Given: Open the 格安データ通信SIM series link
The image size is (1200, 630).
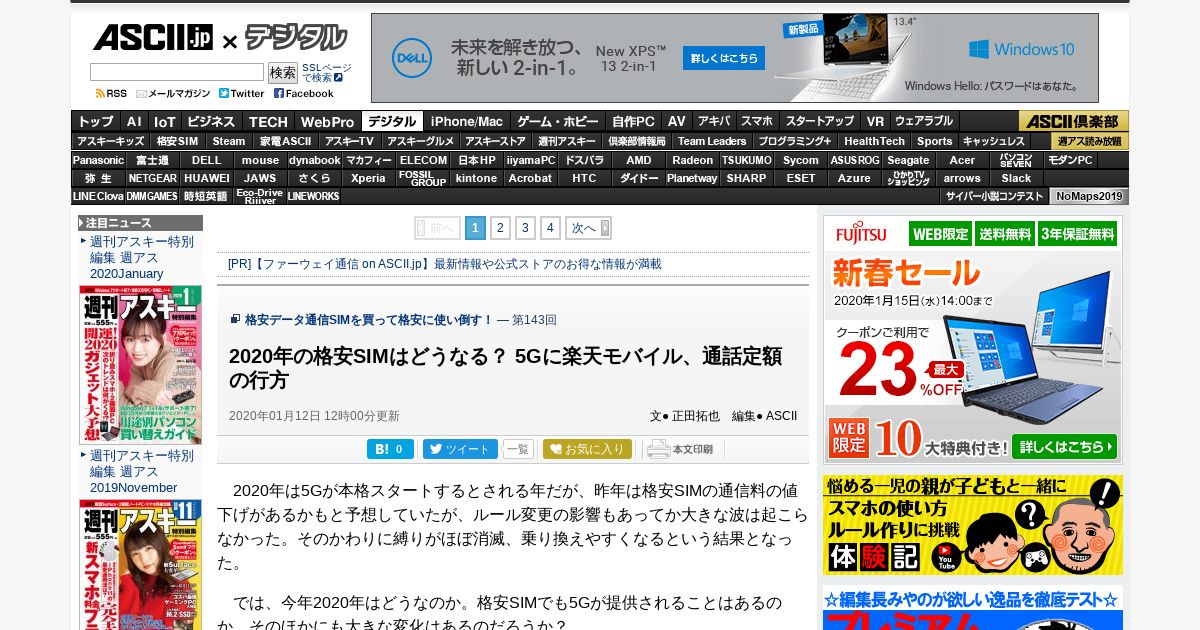Looking at the screenshot, I should [x=369, y=320].
